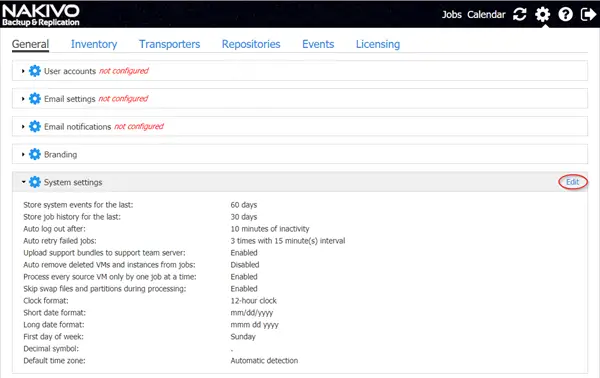Click the Email notifications gear icon
This screenshot has height=378, width=600.
pyautogui.click(x=35, y=126)
